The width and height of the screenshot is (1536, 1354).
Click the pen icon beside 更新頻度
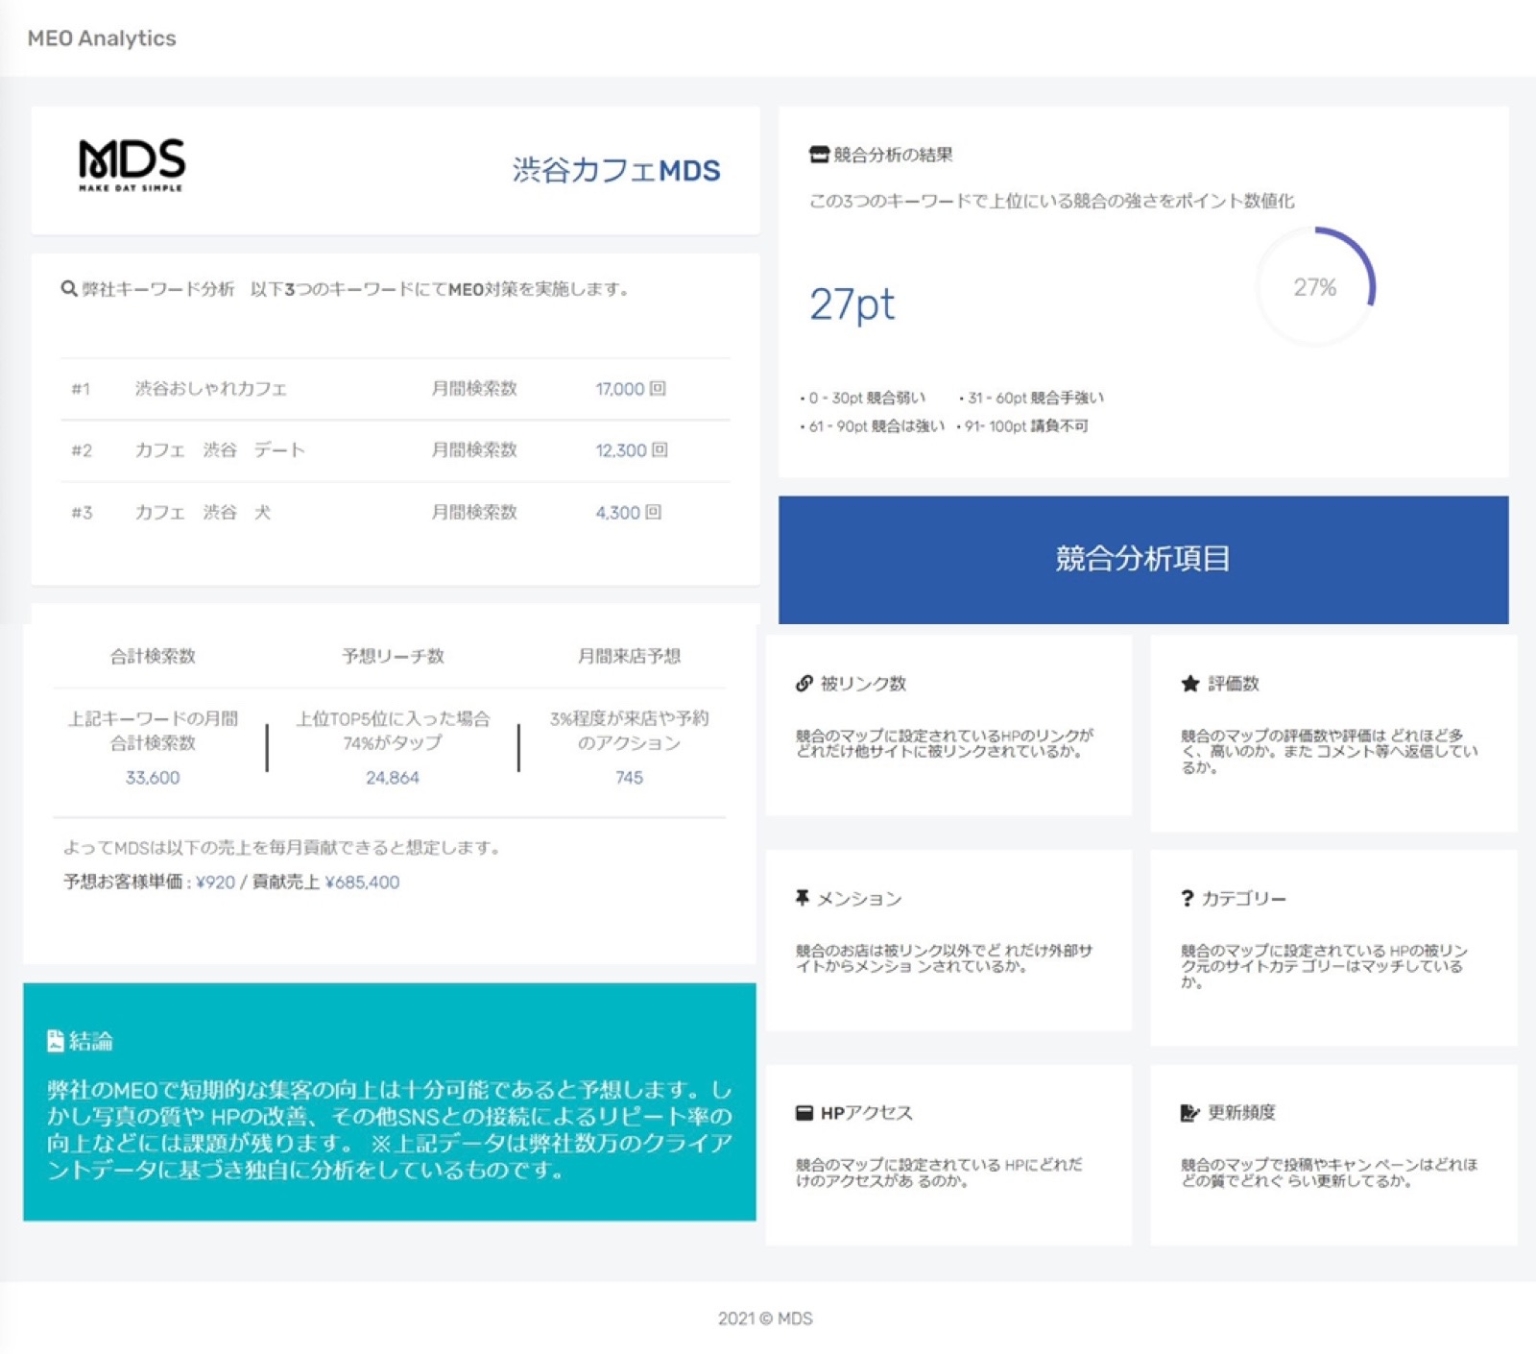(x=1188, y=1112)
